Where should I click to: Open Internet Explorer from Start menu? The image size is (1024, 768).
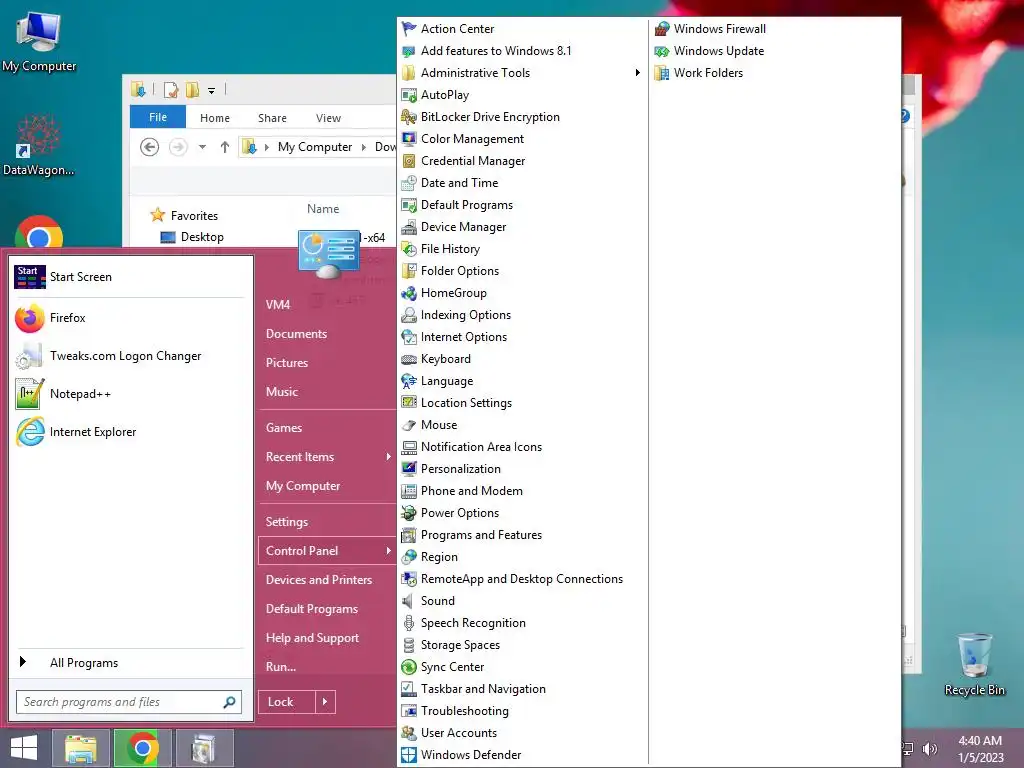point(131,432)
